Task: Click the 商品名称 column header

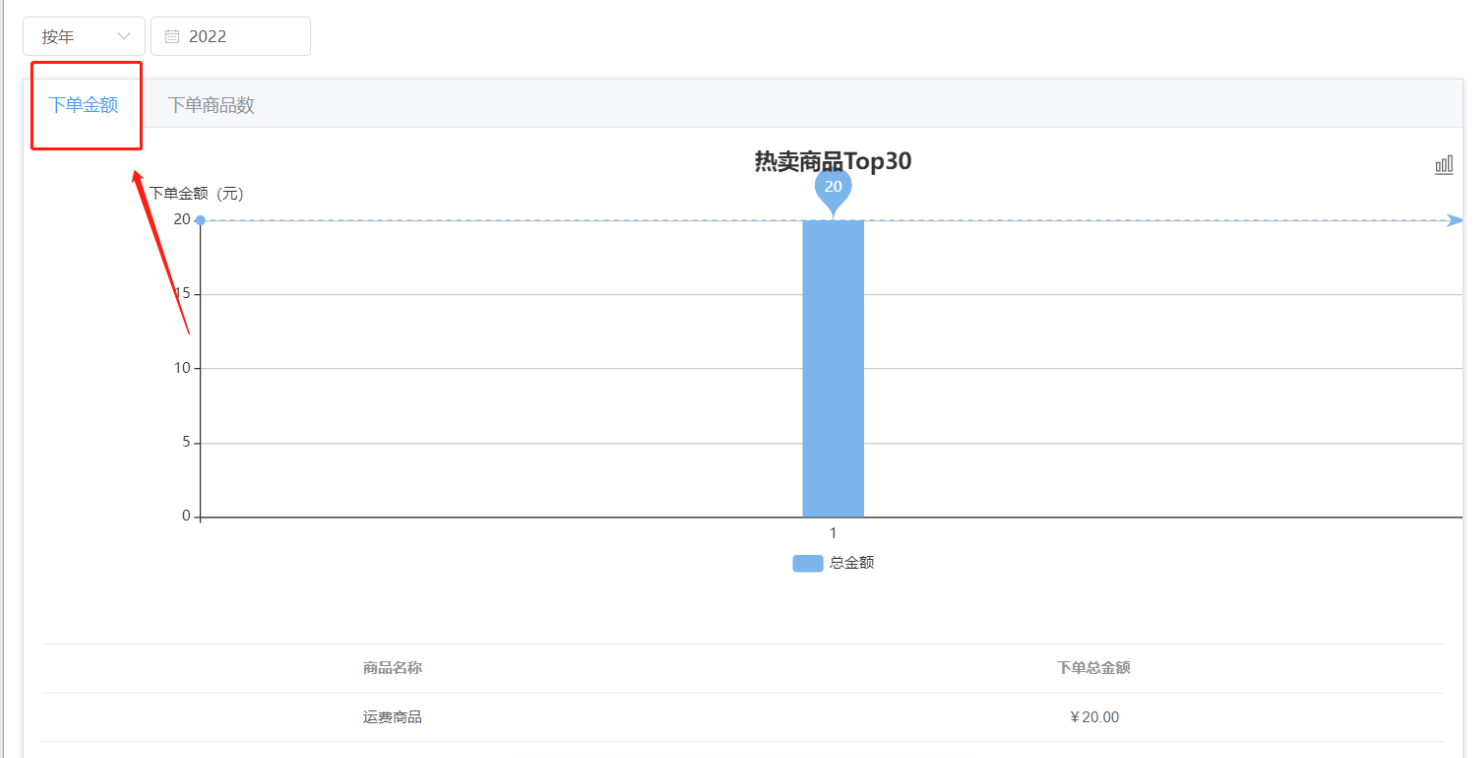Action: tap(392, 668)
